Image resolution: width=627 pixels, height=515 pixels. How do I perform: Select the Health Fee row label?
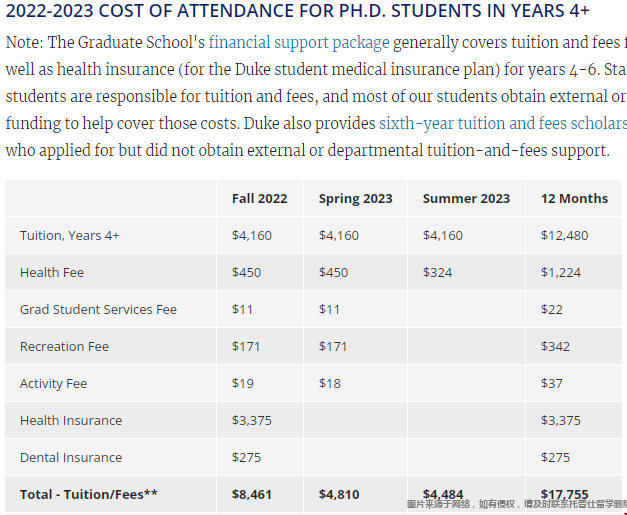[52, 272]
